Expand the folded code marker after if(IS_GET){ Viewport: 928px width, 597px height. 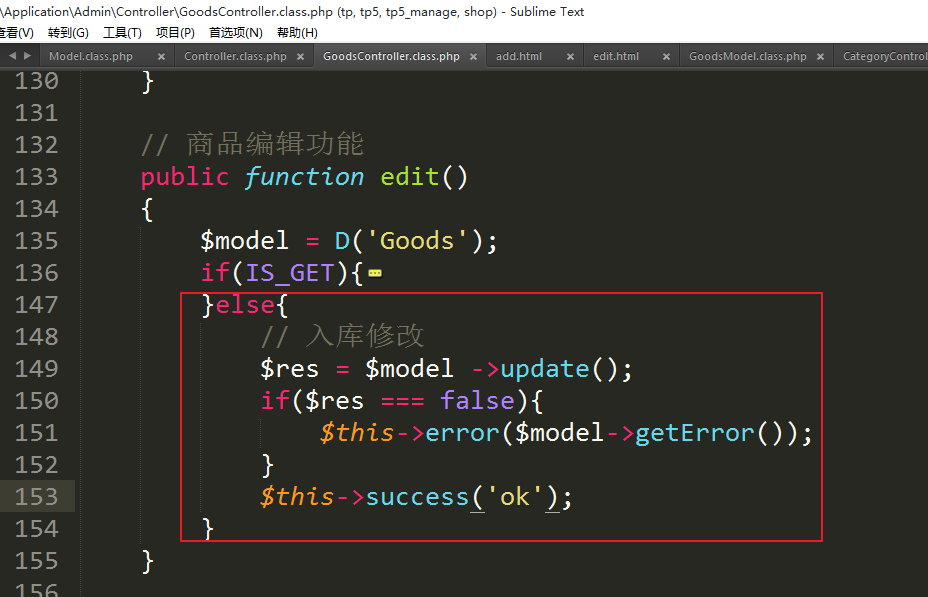(376, 273)
